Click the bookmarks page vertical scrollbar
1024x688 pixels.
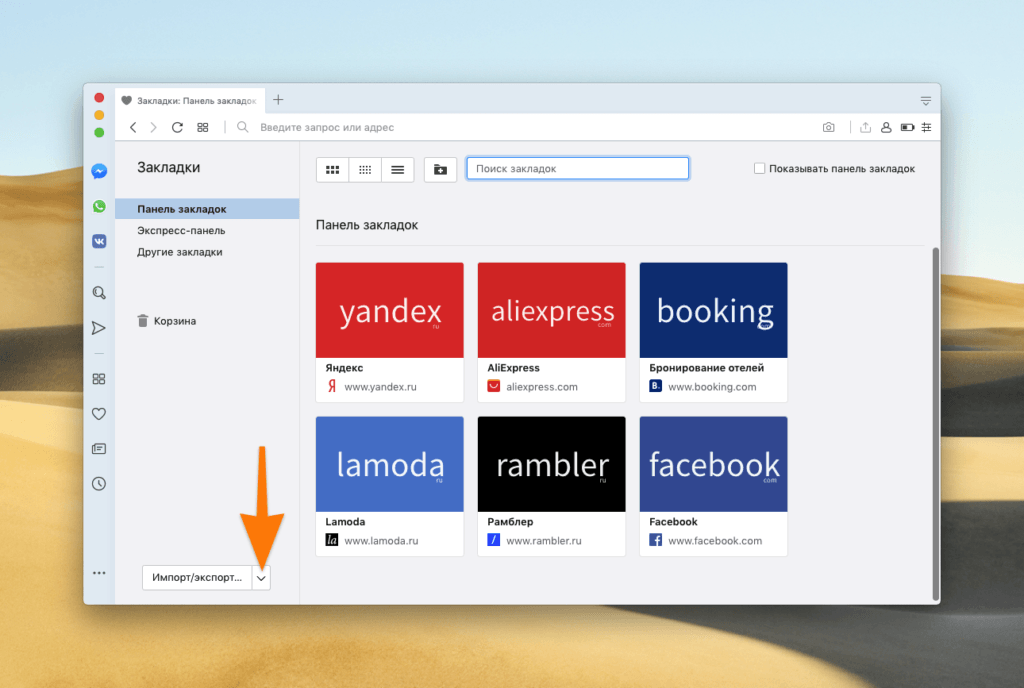936,424
